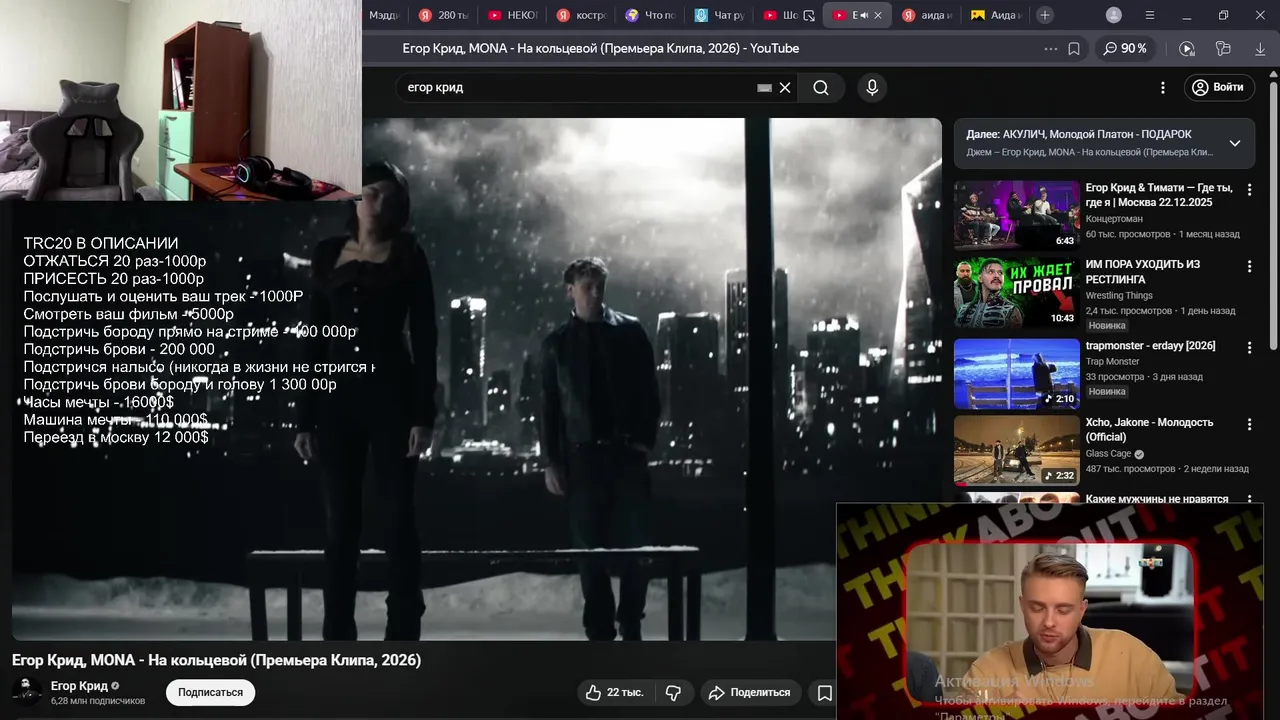
Task: Click the 90 % zoom indicator
Action: click(x=1125, y=48)
